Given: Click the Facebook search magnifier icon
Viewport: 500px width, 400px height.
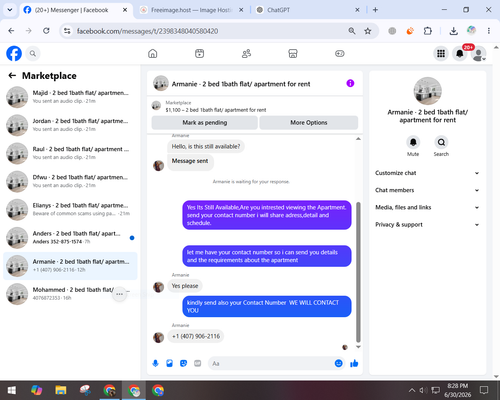Looking at the screenshot, I should click(x=33, y=53).
